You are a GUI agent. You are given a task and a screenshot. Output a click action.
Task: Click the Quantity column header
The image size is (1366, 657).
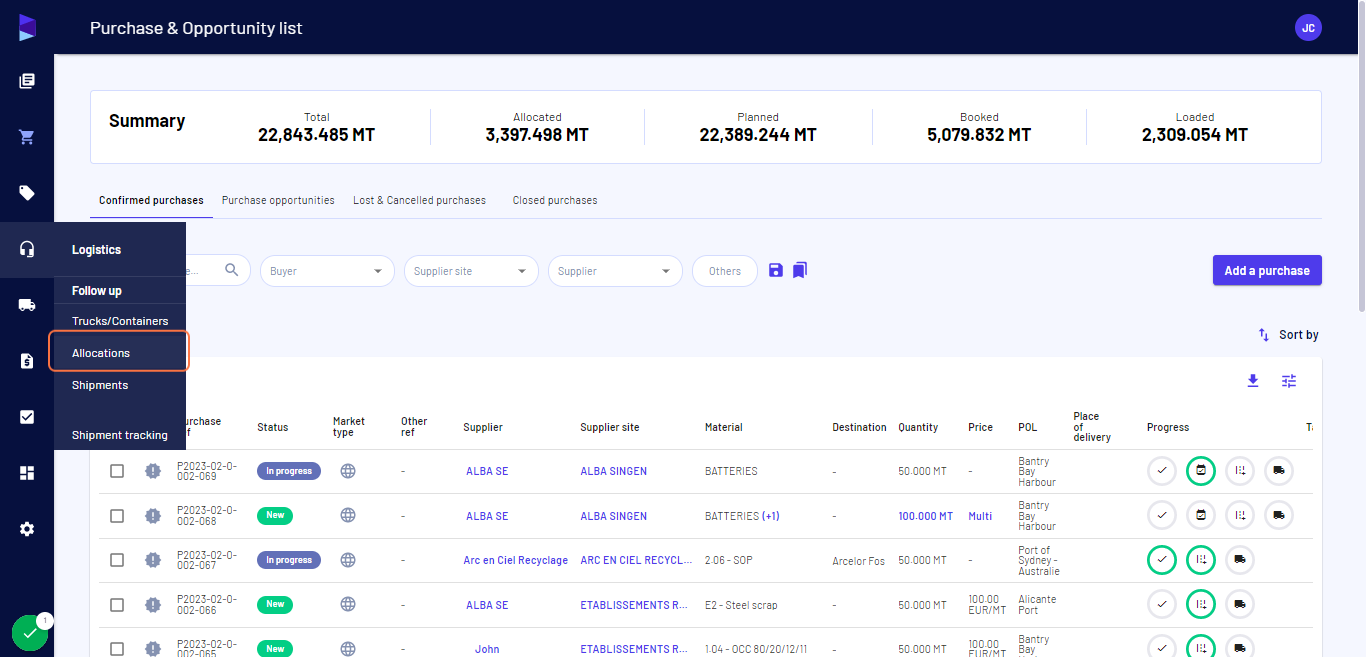(918, 427)
